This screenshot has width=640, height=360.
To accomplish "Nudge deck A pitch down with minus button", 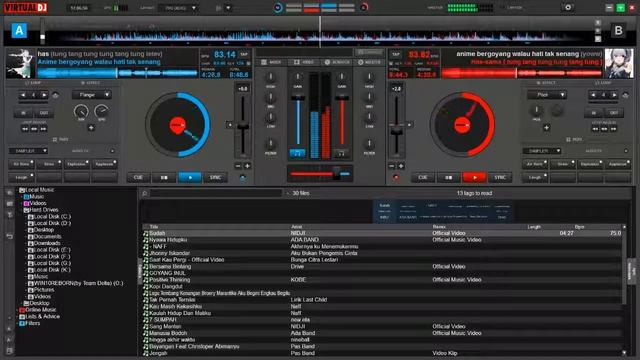I will point(238,166).
